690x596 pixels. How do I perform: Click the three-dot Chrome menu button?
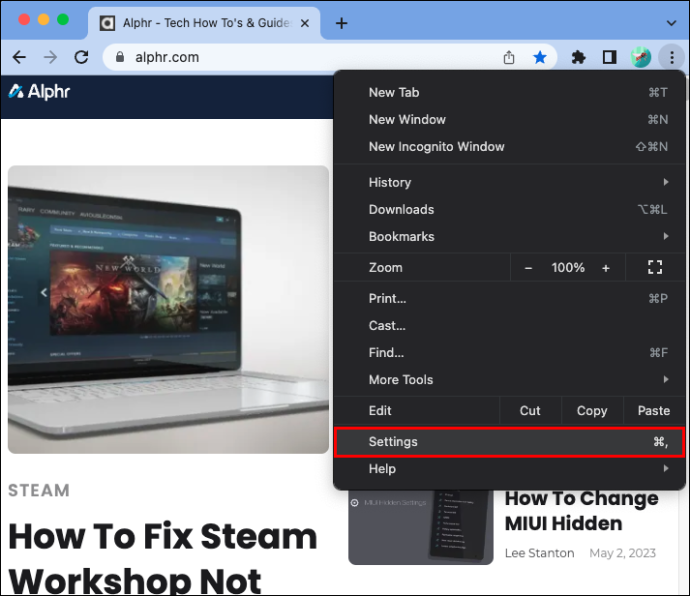(x=672, y=57)
